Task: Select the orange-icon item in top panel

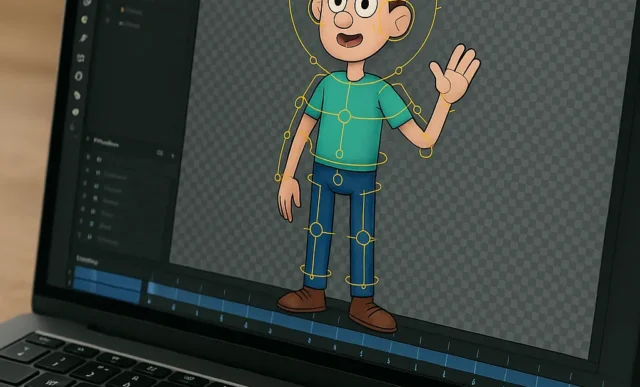Action: pos(131,10)
